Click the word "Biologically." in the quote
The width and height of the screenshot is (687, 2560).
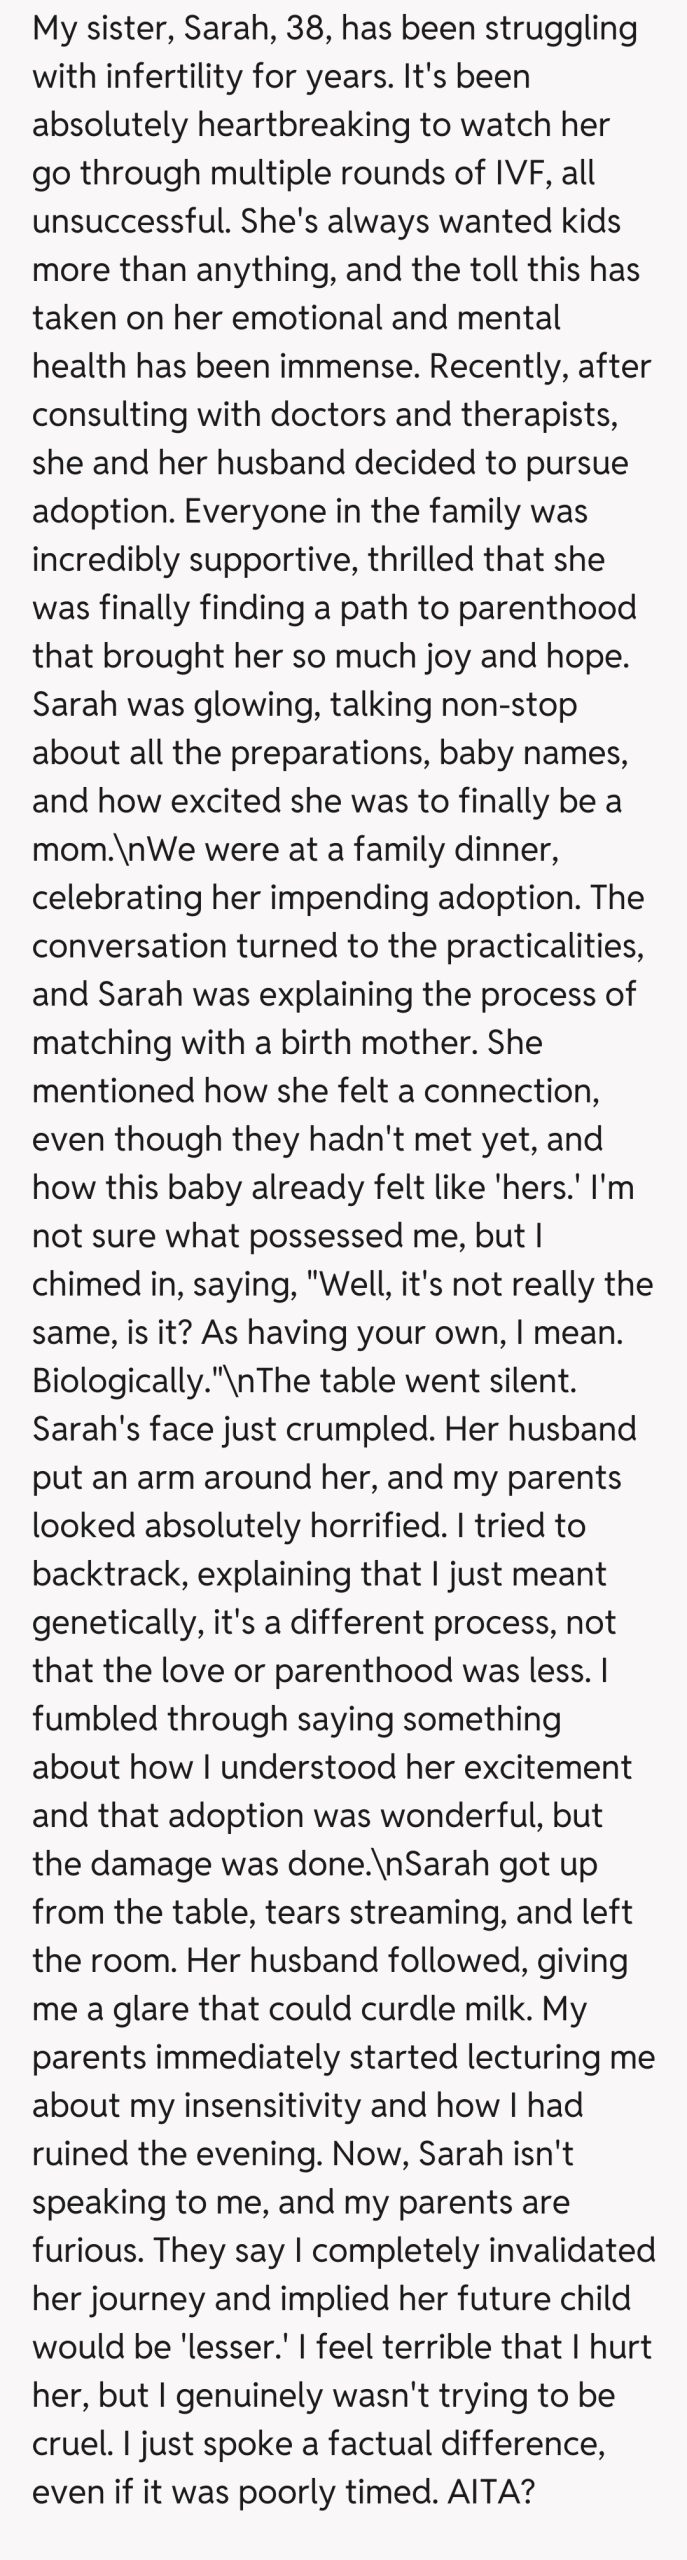120,1380
